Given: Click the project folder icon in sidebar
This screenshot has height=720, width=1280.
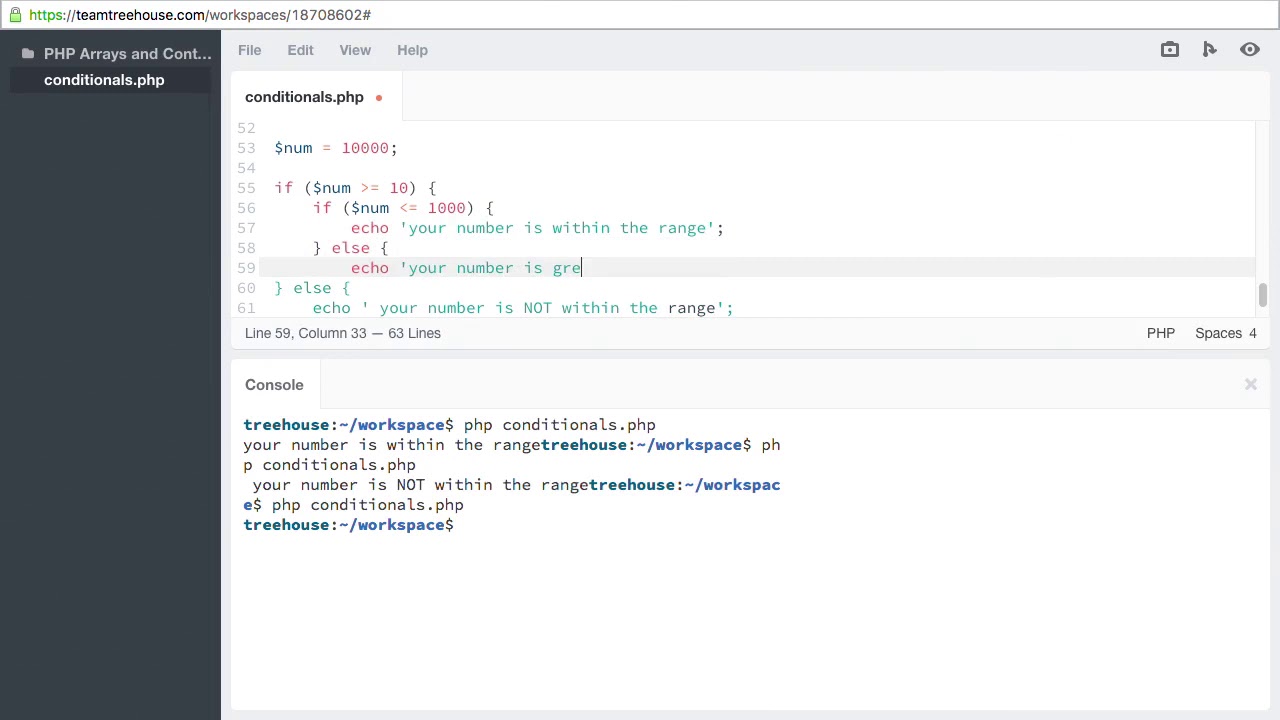Looking at the screenshot, I should pos(28,54).
